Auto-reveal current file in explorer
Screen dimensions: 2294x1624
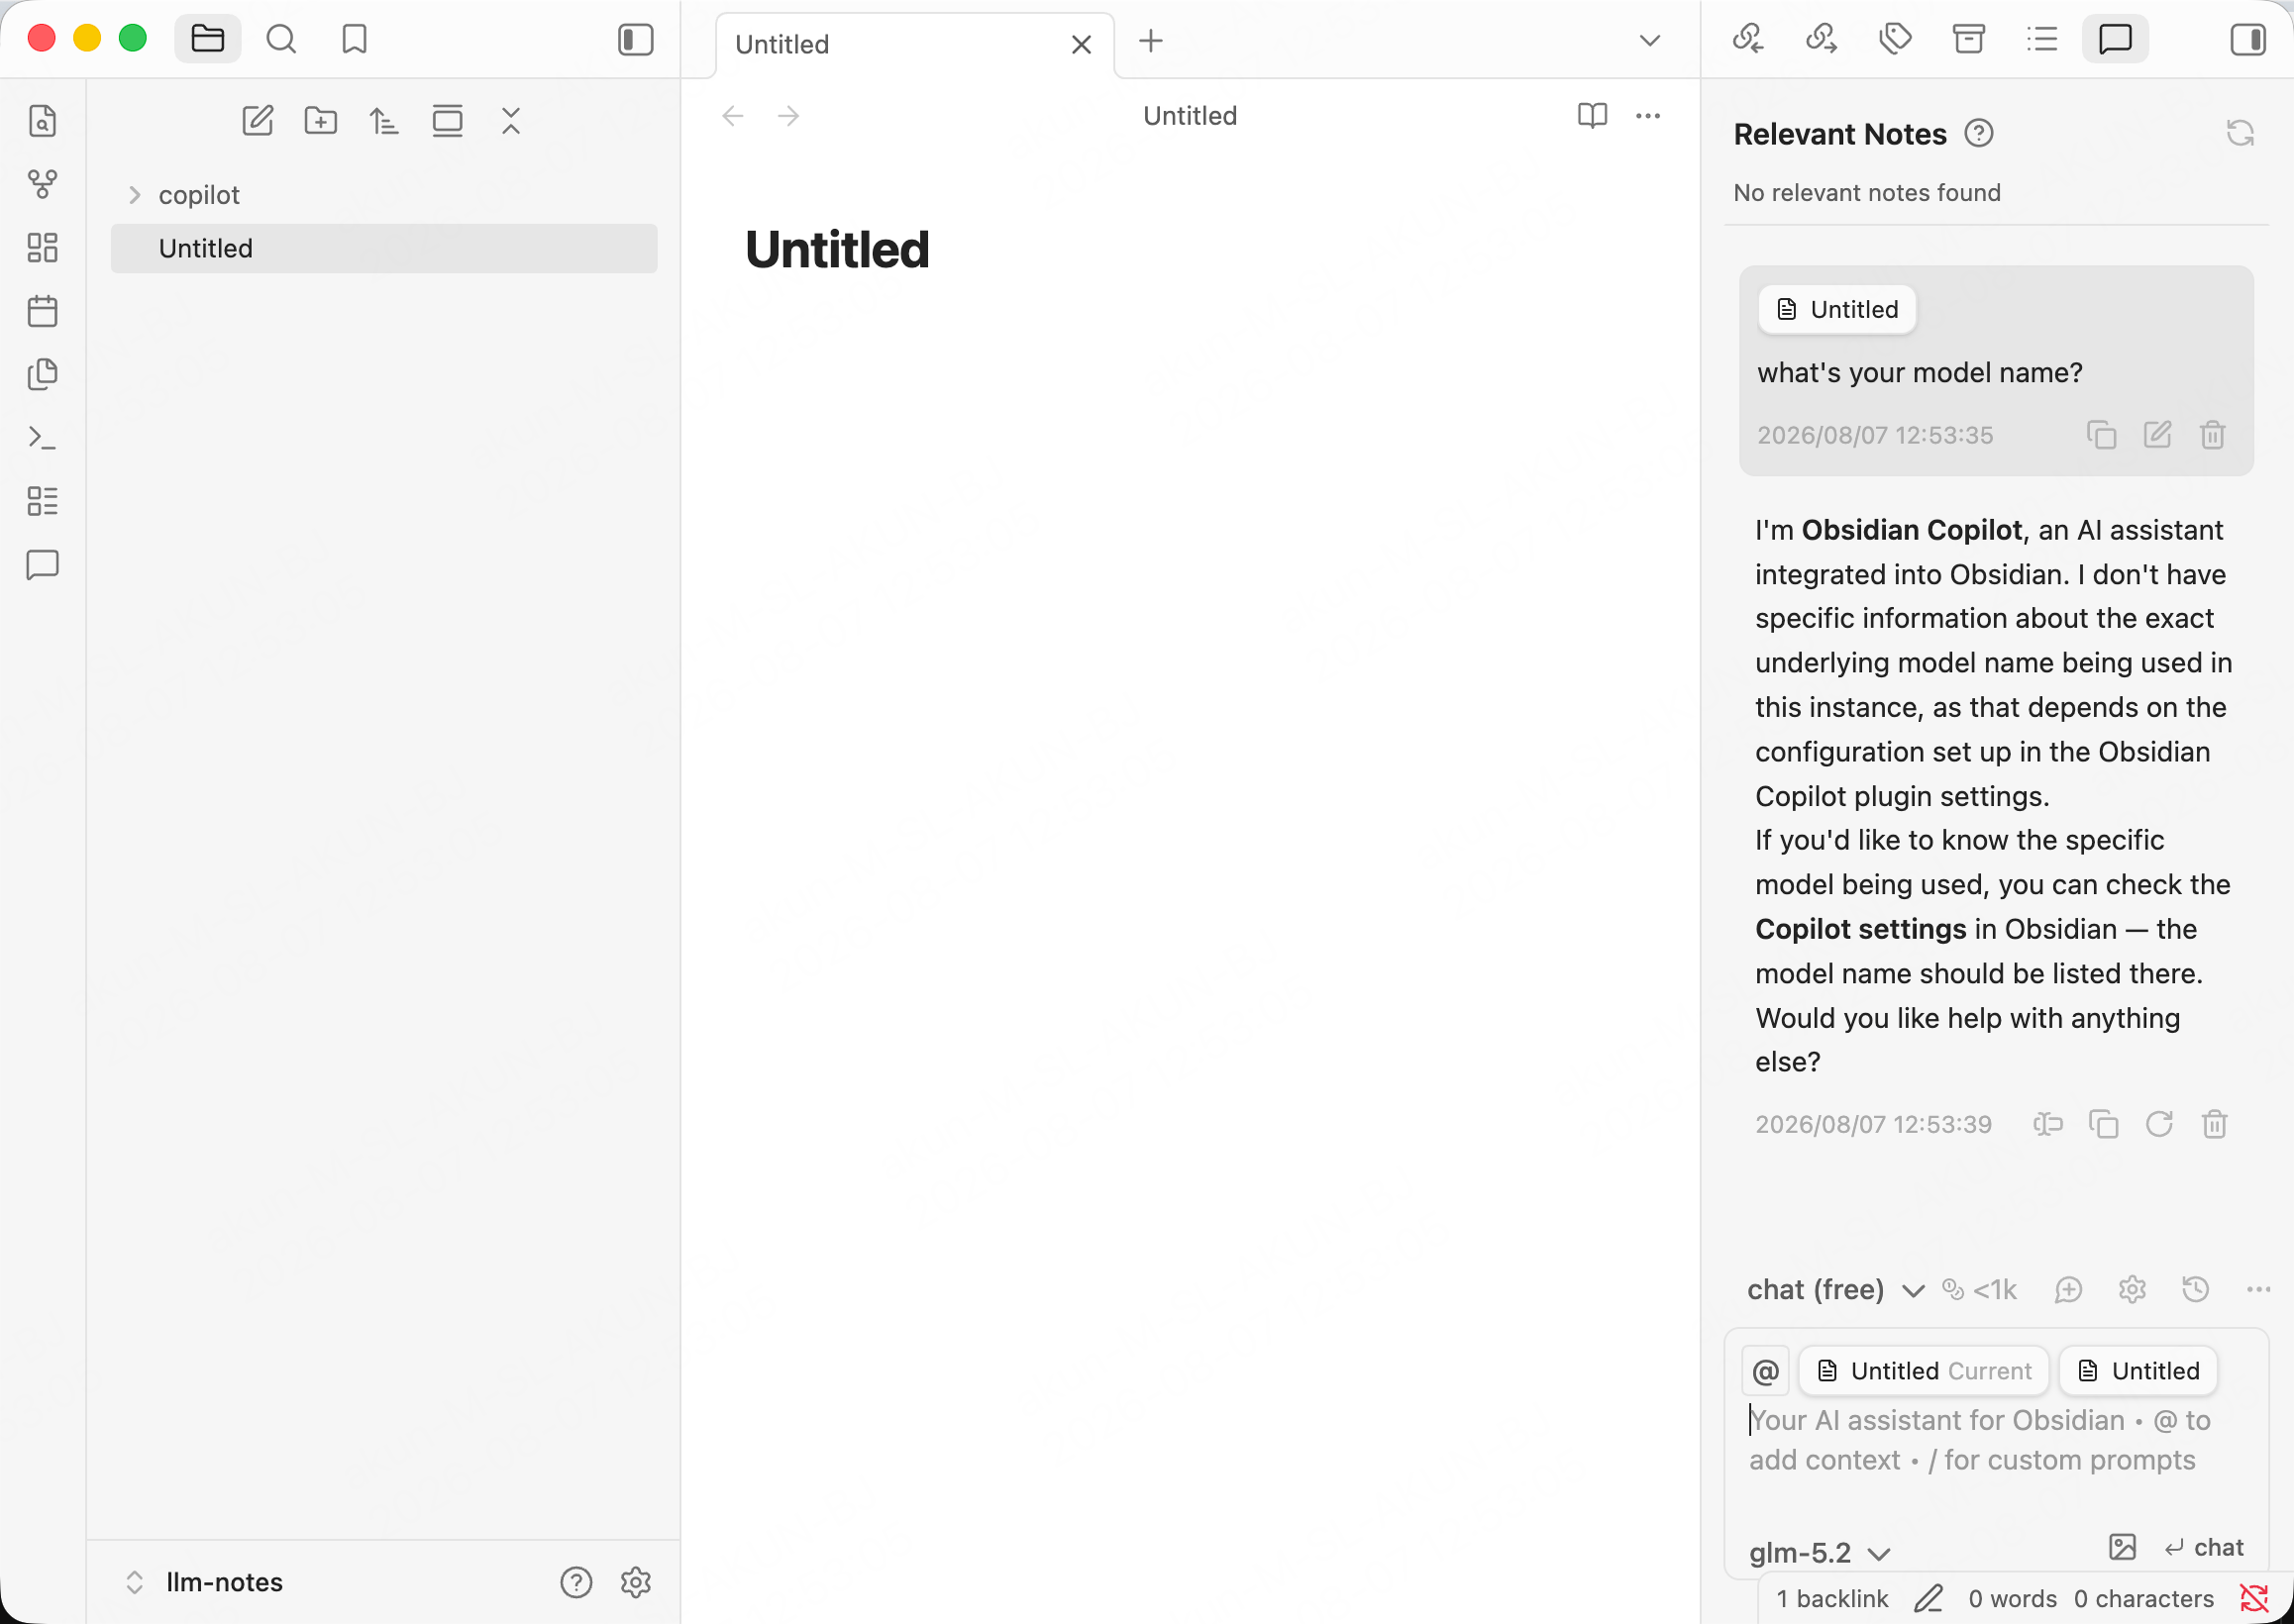447,121
